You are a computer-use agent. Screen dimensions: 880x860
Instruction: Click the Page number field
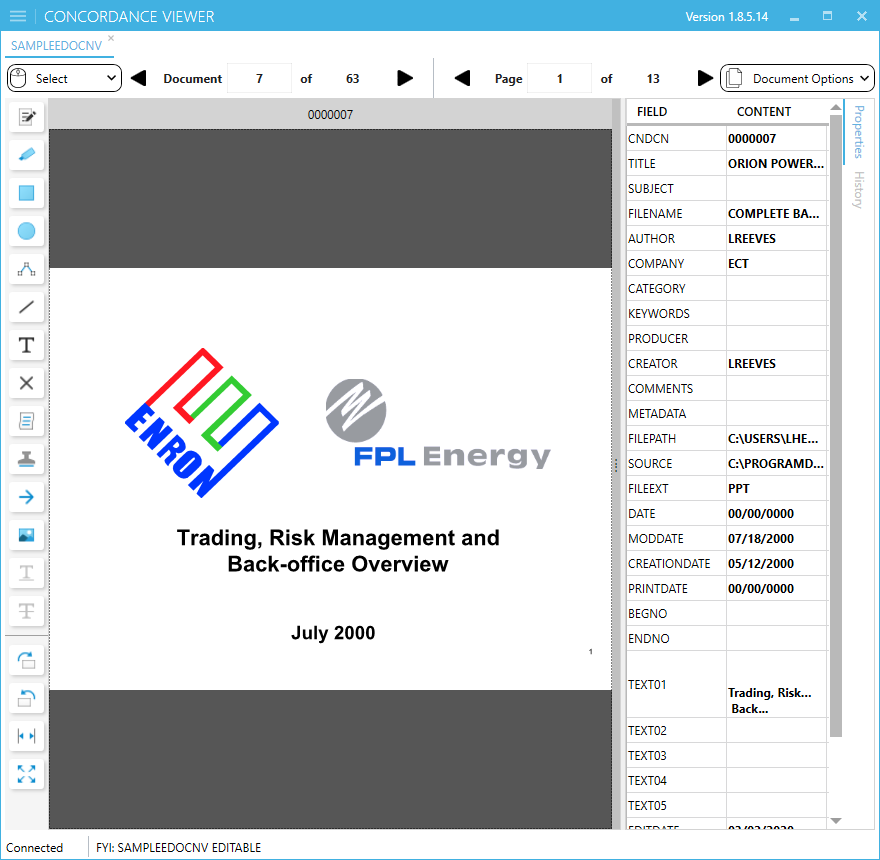pos(560,79)
